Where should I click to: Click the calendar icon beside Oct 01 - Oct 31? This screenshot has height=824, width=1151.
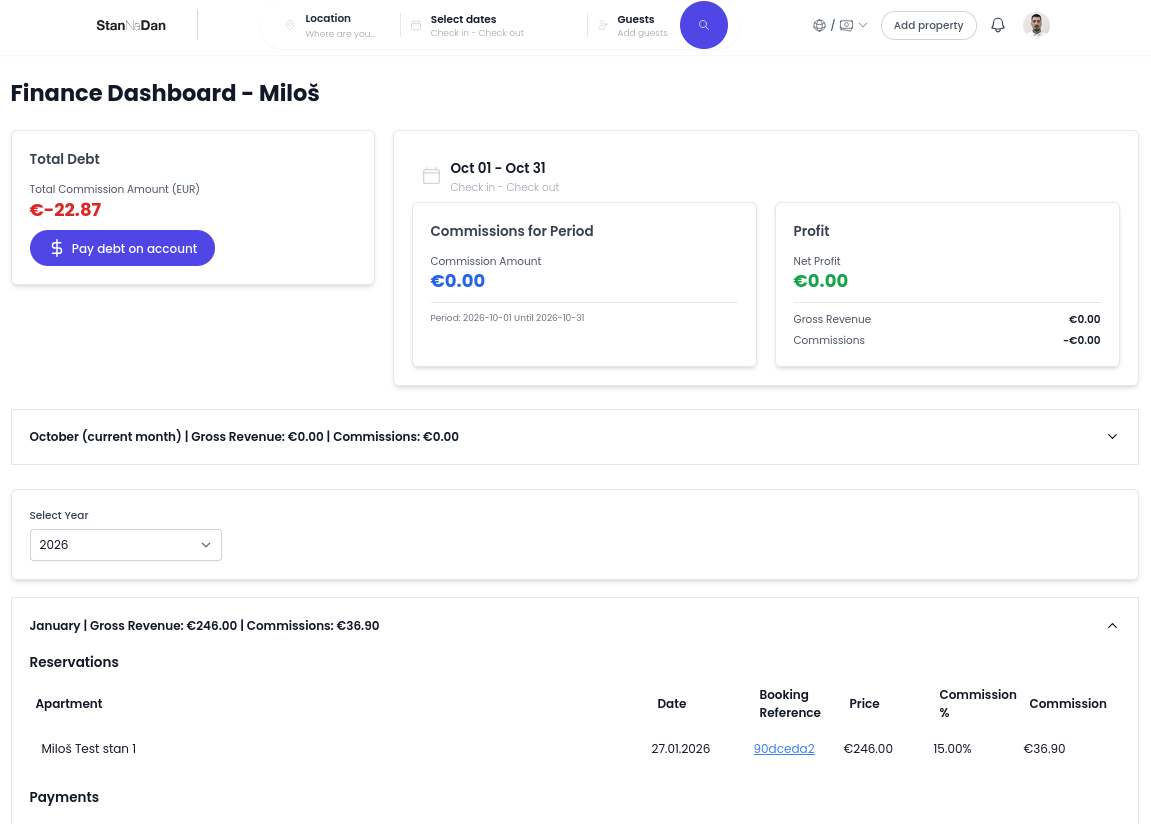pos(432,175)
